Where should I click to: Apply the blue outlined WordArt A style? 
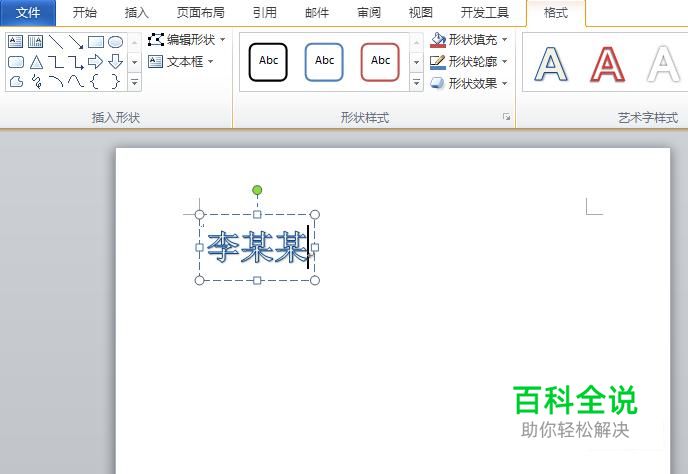(551, 64)
